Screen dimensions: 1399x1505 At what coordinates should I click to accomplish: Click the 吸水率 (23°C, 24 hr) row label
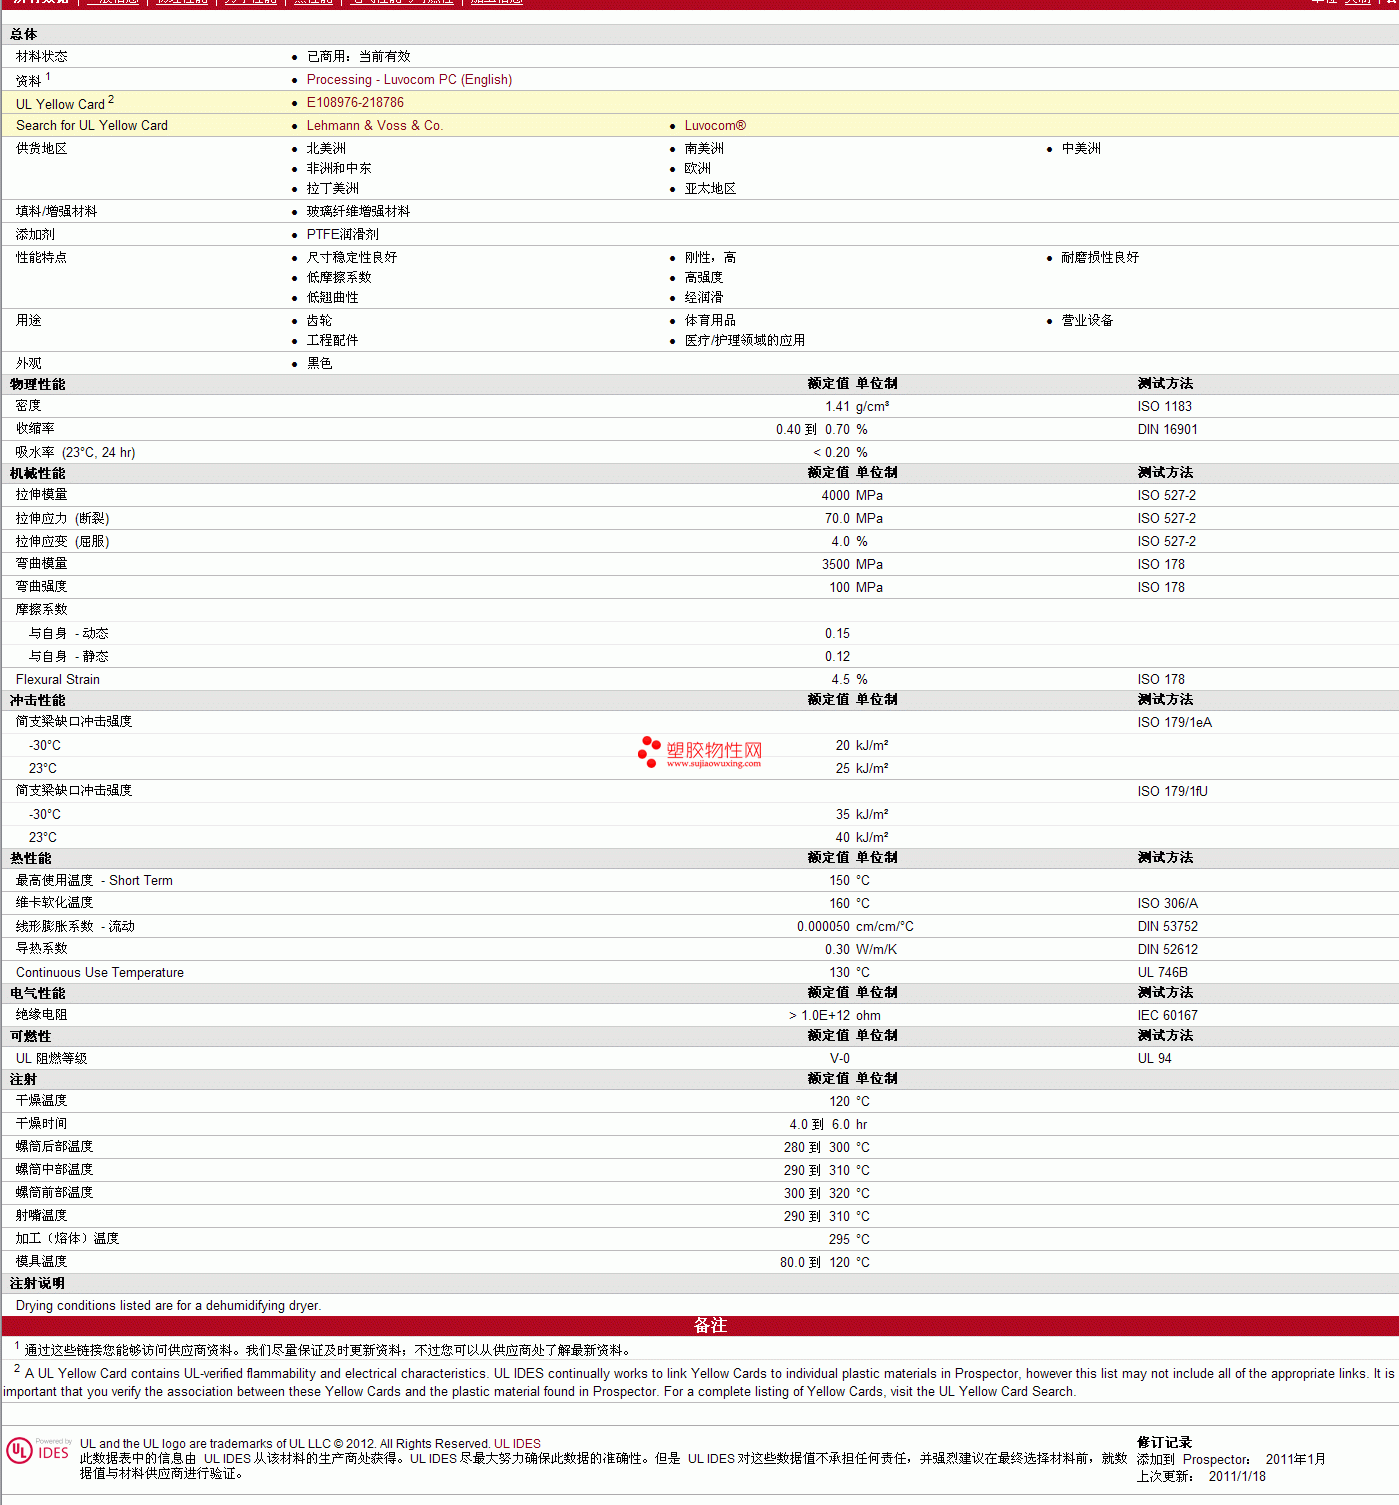click(x=76, y=453)
